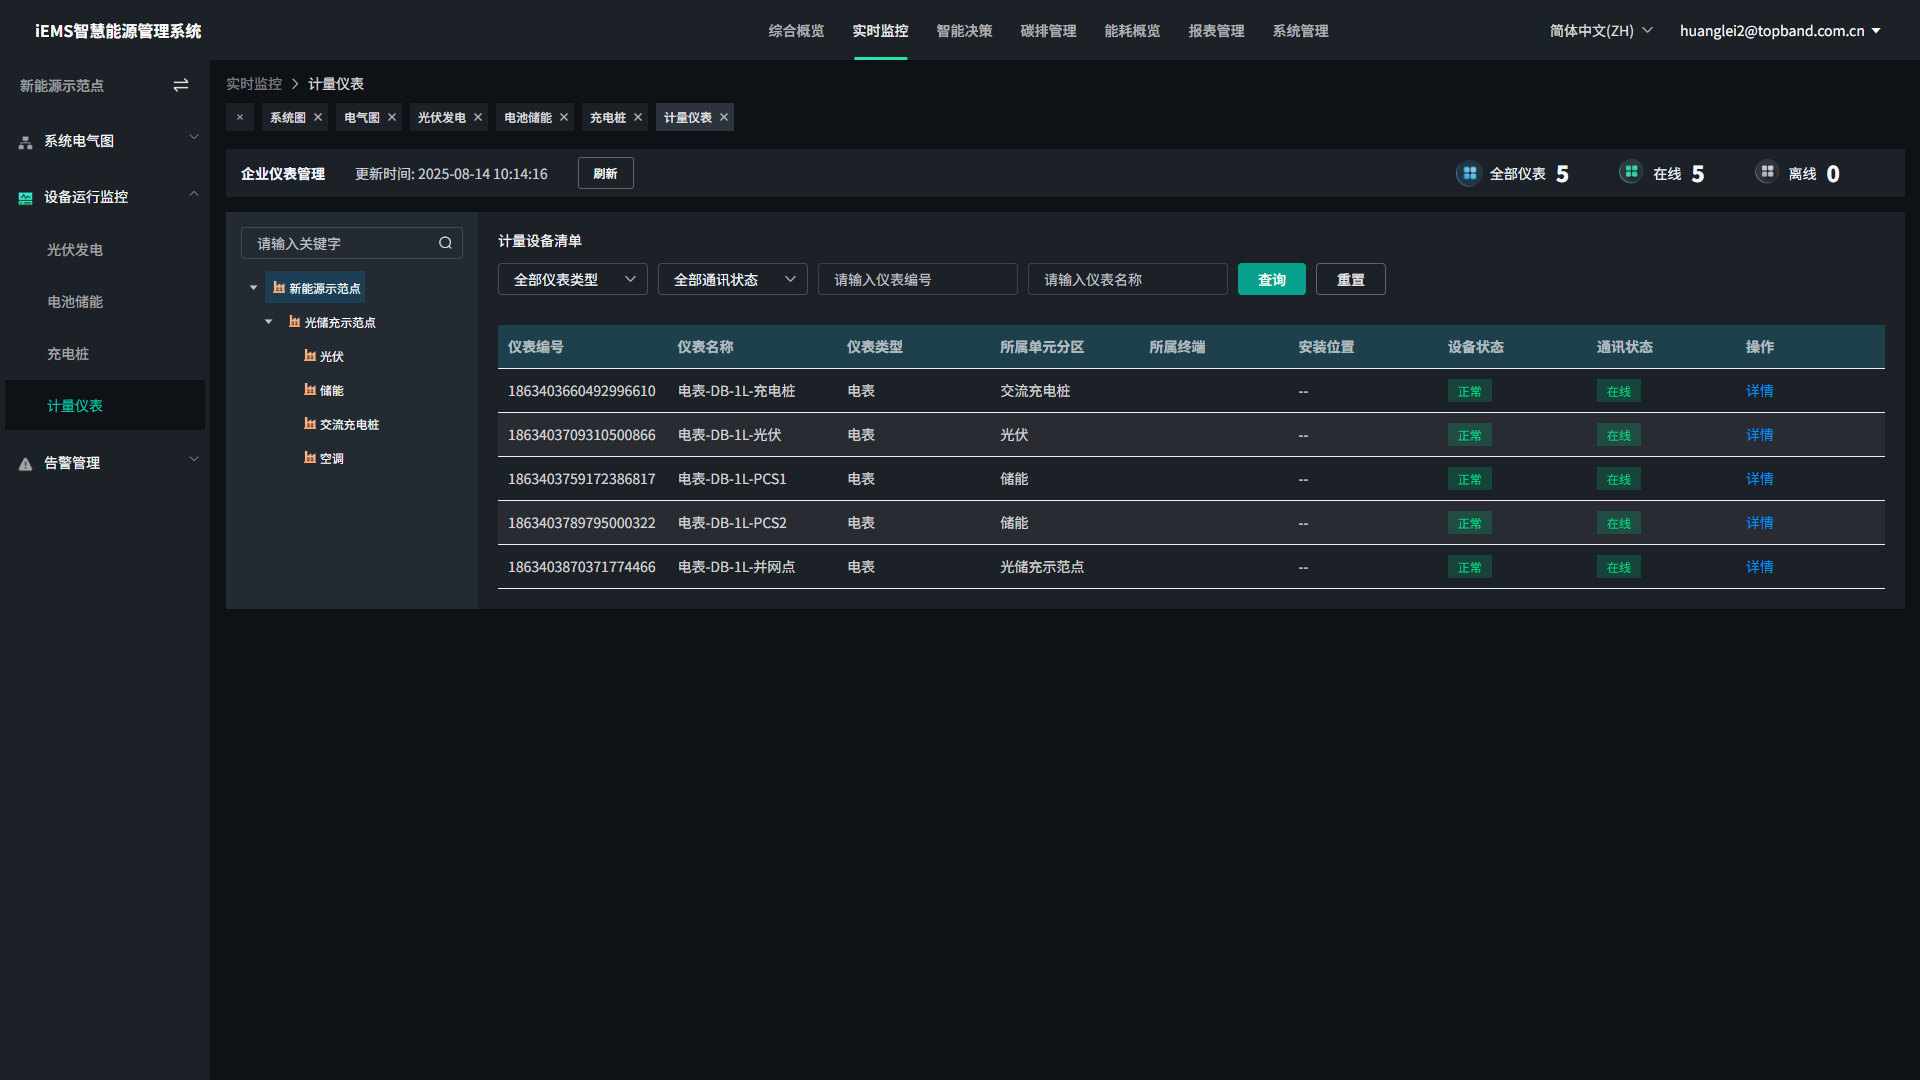Click the green 在线 grid icon
This screenshot has width=1920, height=1080.
1630,172
